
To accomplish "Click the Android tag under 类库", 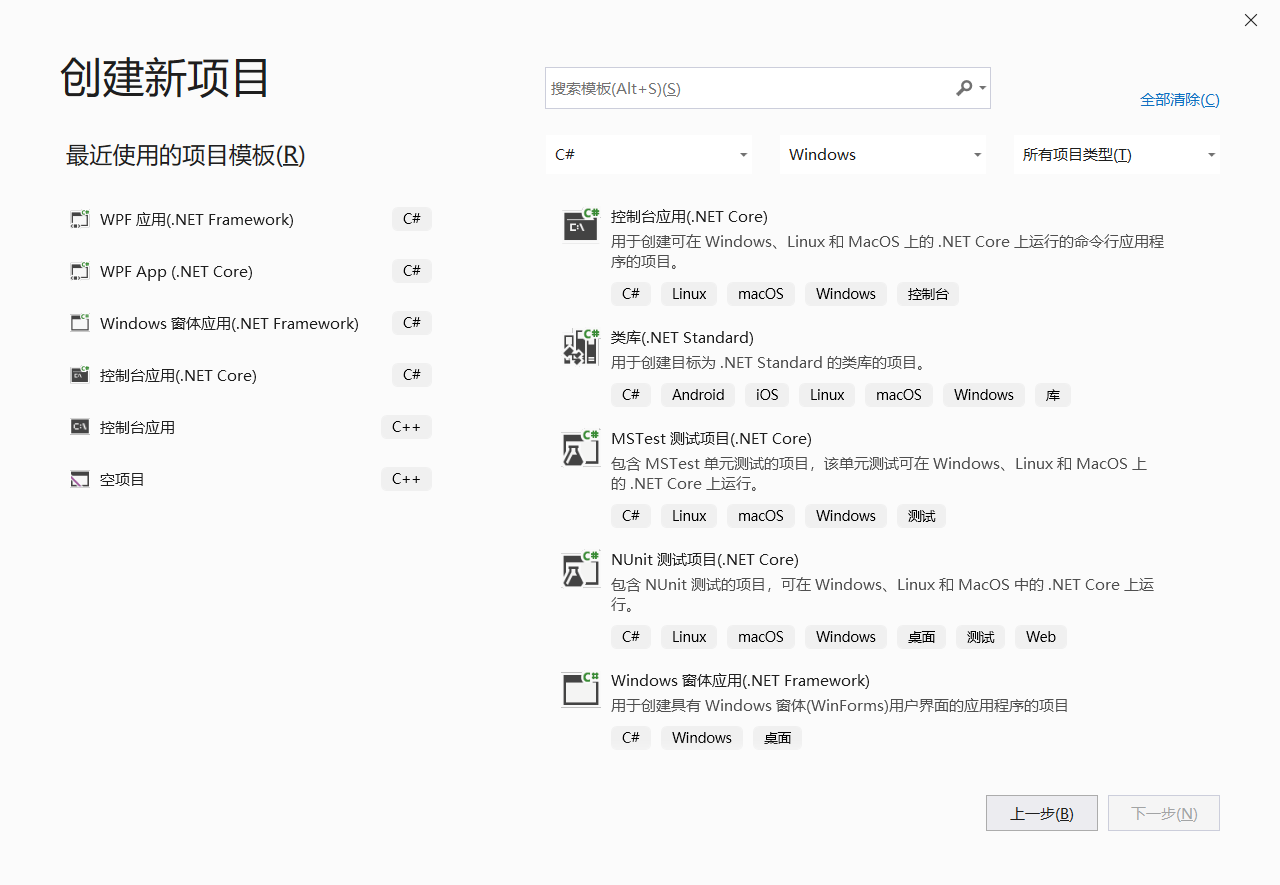I will (698, 395).
